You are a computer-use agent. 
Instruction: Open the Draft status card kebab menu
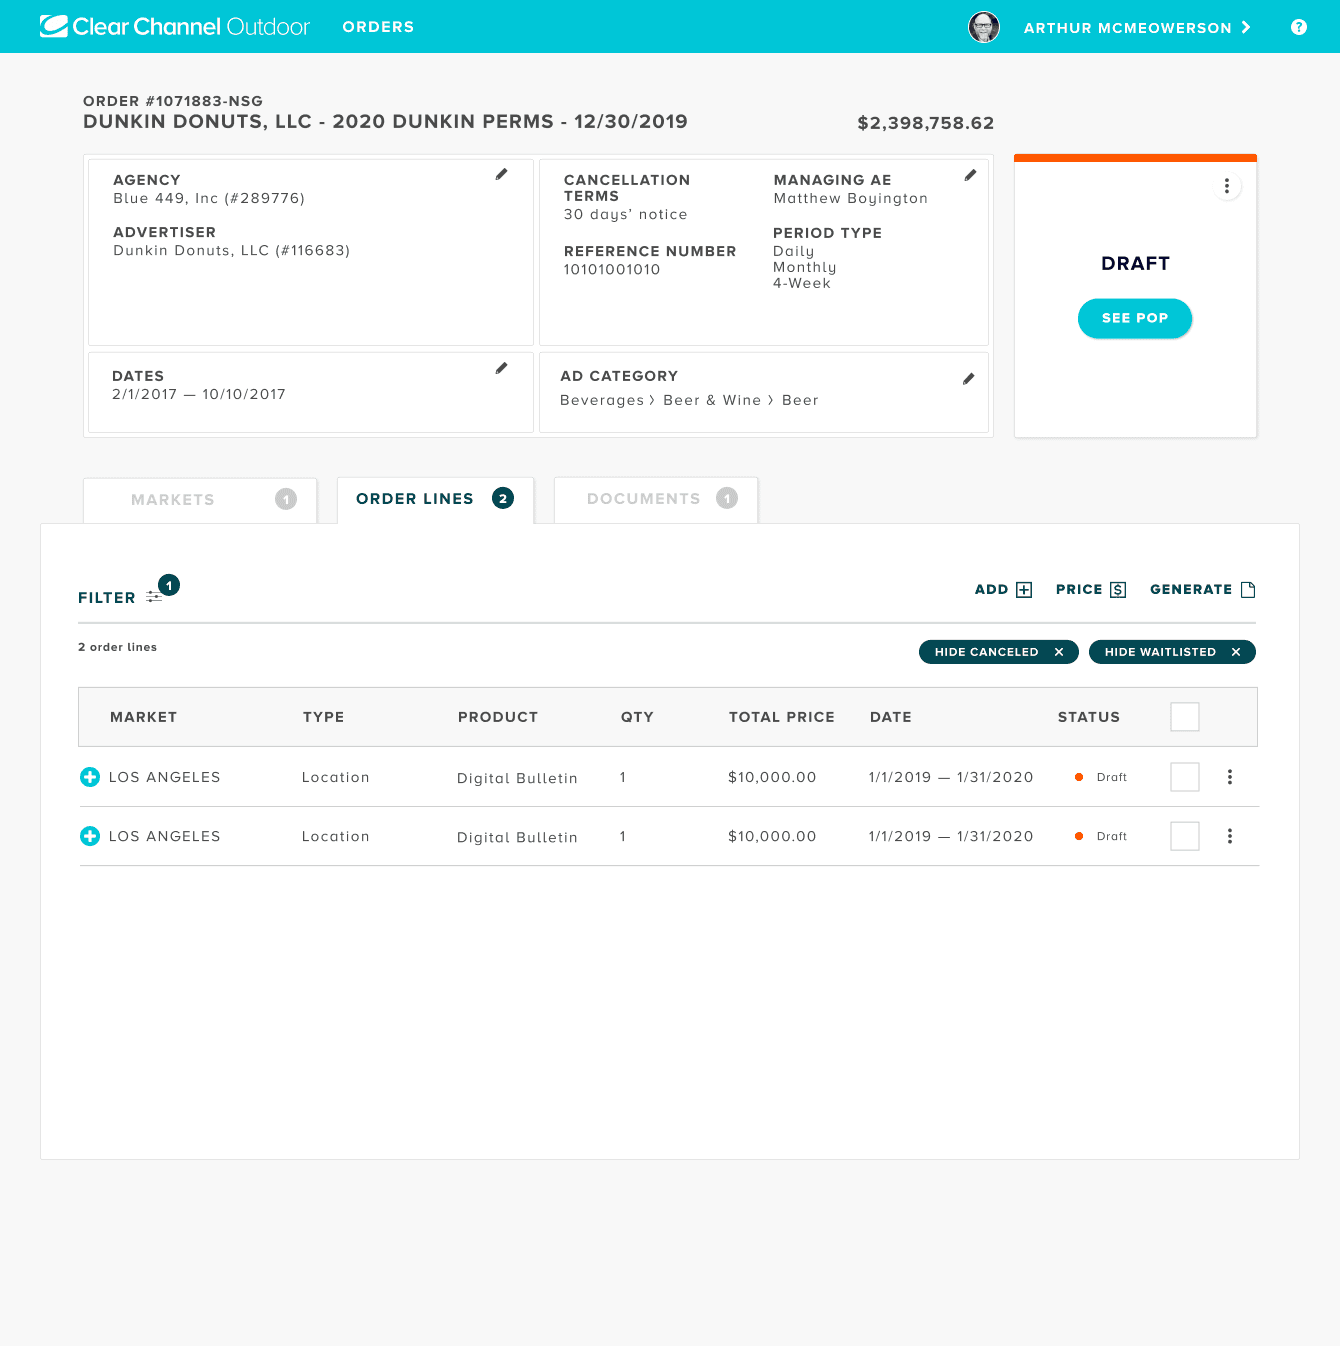[1227, 187]
